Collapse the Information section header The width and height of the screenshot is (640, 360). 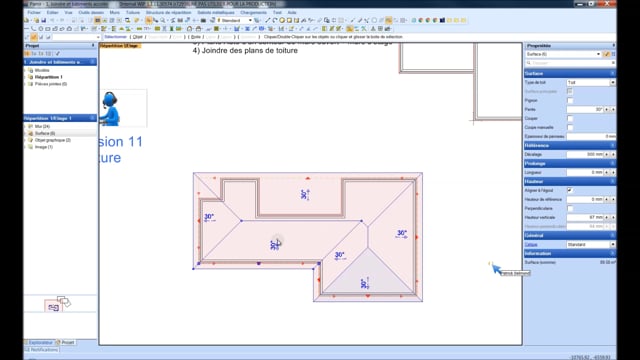pos(612,253)
